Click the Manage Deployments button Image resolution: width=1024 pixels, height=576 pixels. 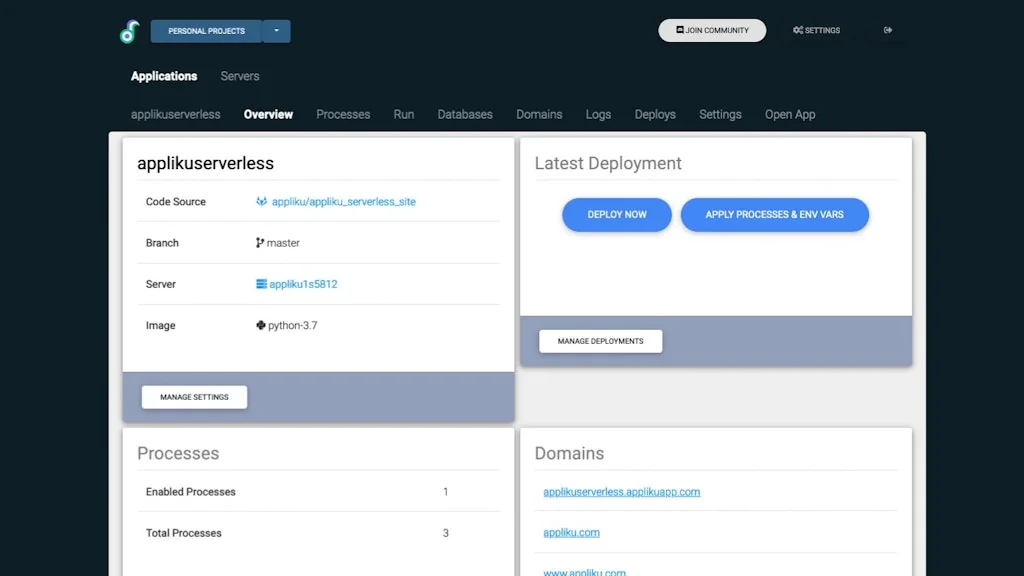[x=600, y=341]
